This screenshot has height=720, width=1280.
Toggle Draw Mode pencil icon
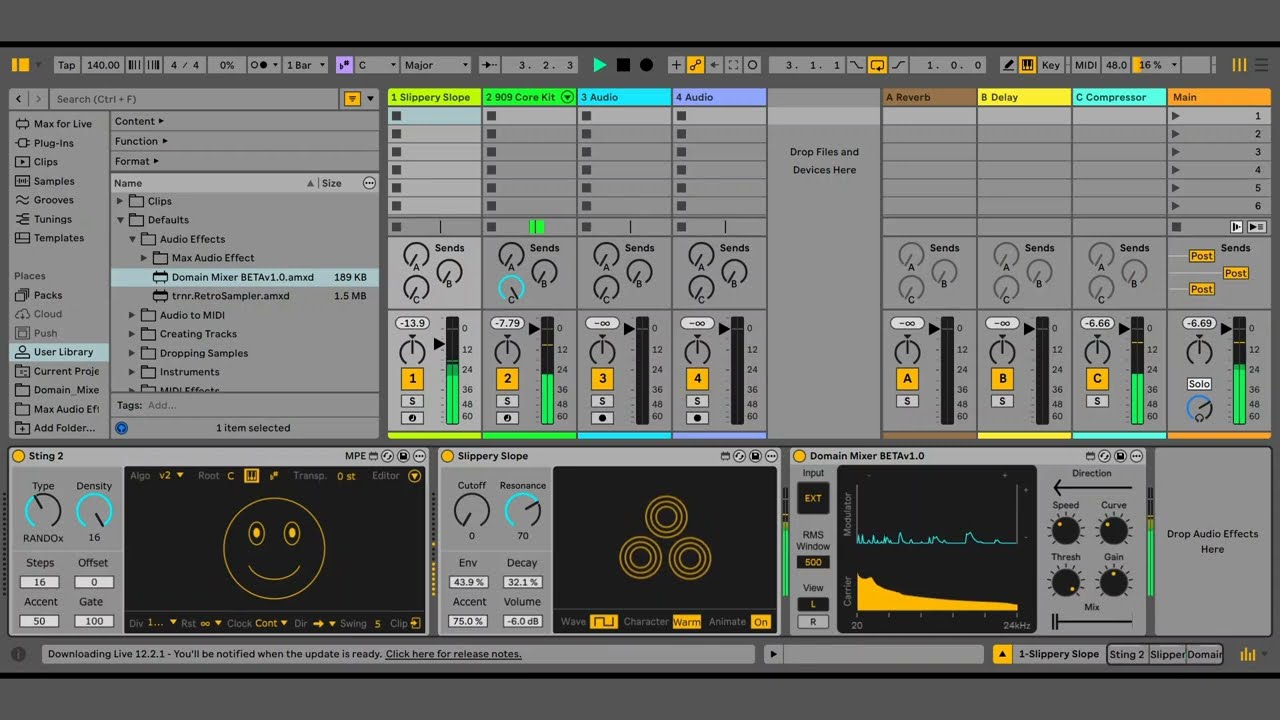pos(1009,65)
